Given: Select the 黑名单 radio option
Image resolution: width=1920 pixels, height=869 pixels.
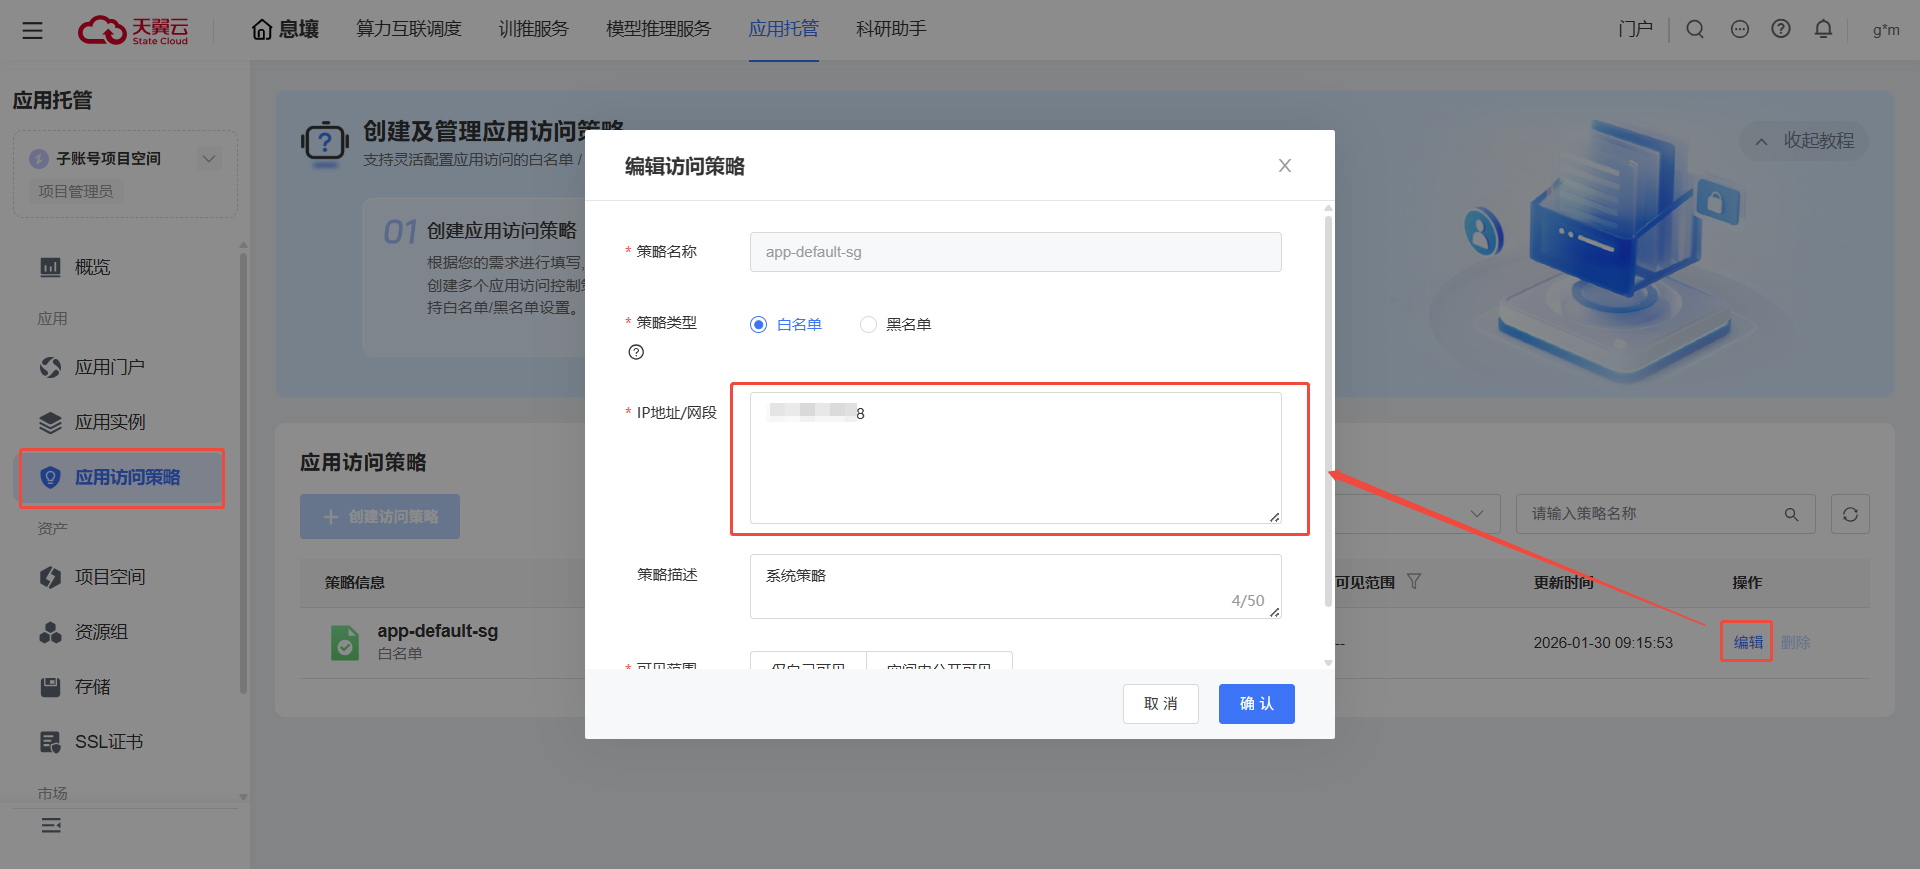Looking at the screenshot, I should click(868, 324).
